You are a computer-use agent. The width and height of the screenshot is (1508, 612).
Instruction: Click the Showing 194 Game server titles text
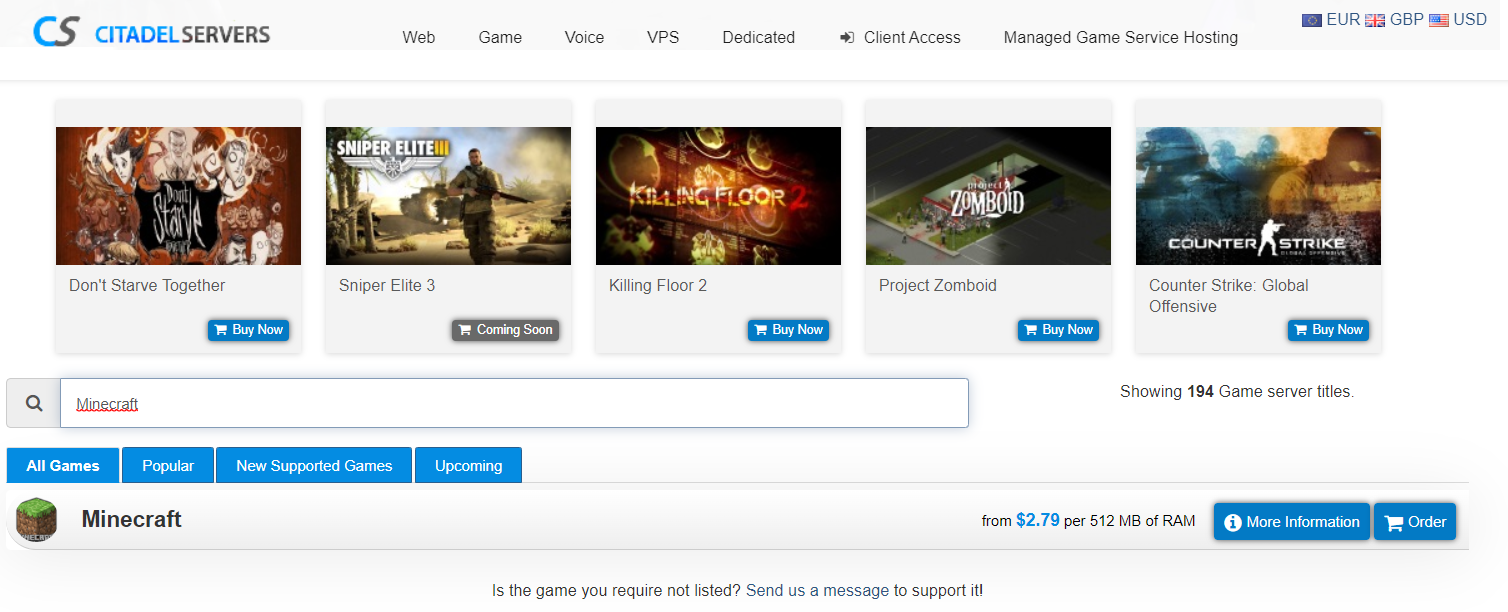[1237, 392]
